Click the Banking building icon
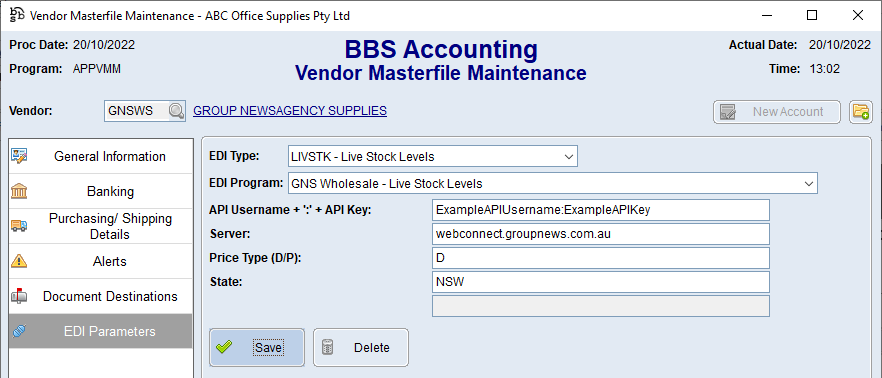 pos(19,191)
